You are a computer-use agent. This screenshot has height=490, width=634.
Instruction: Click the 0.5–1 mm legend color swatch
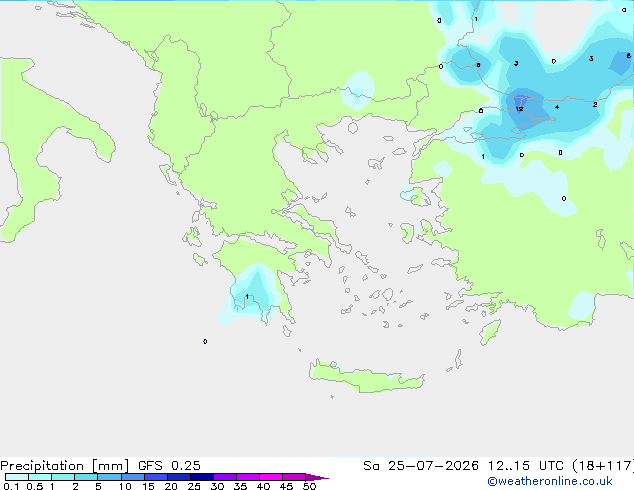click(40, 477)
